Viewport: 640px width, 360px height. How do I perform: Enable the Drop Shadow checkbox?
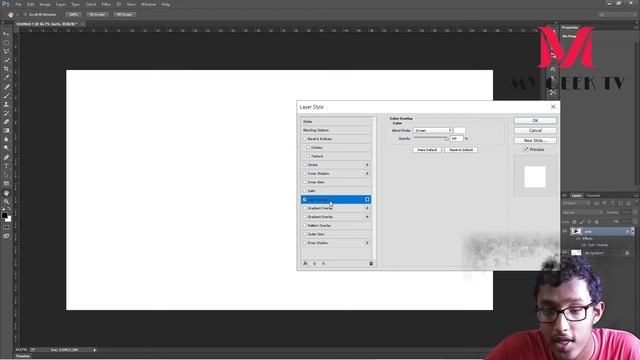pos(304,243)
